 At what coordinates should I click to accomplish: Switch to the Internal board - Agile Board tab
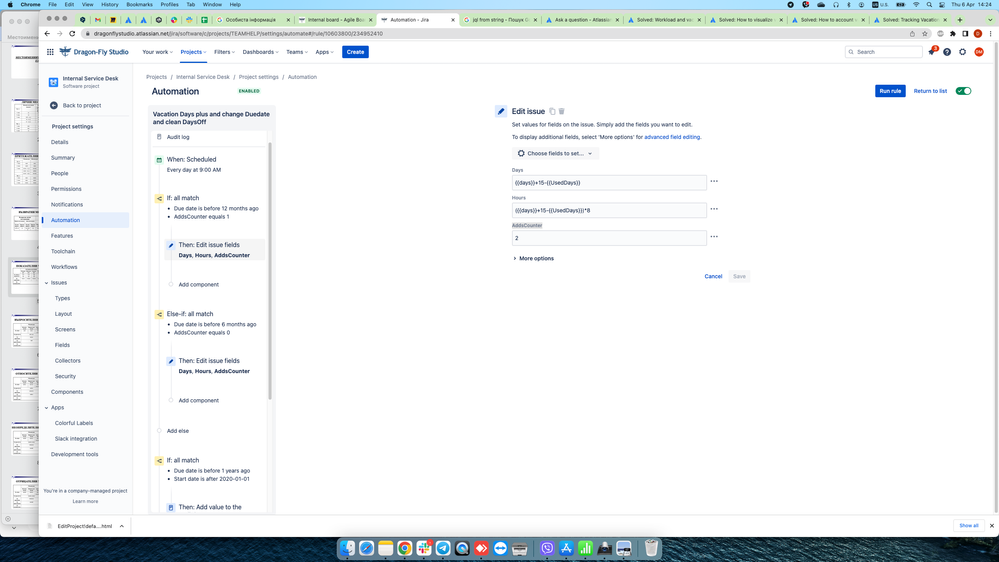point(335,20)
